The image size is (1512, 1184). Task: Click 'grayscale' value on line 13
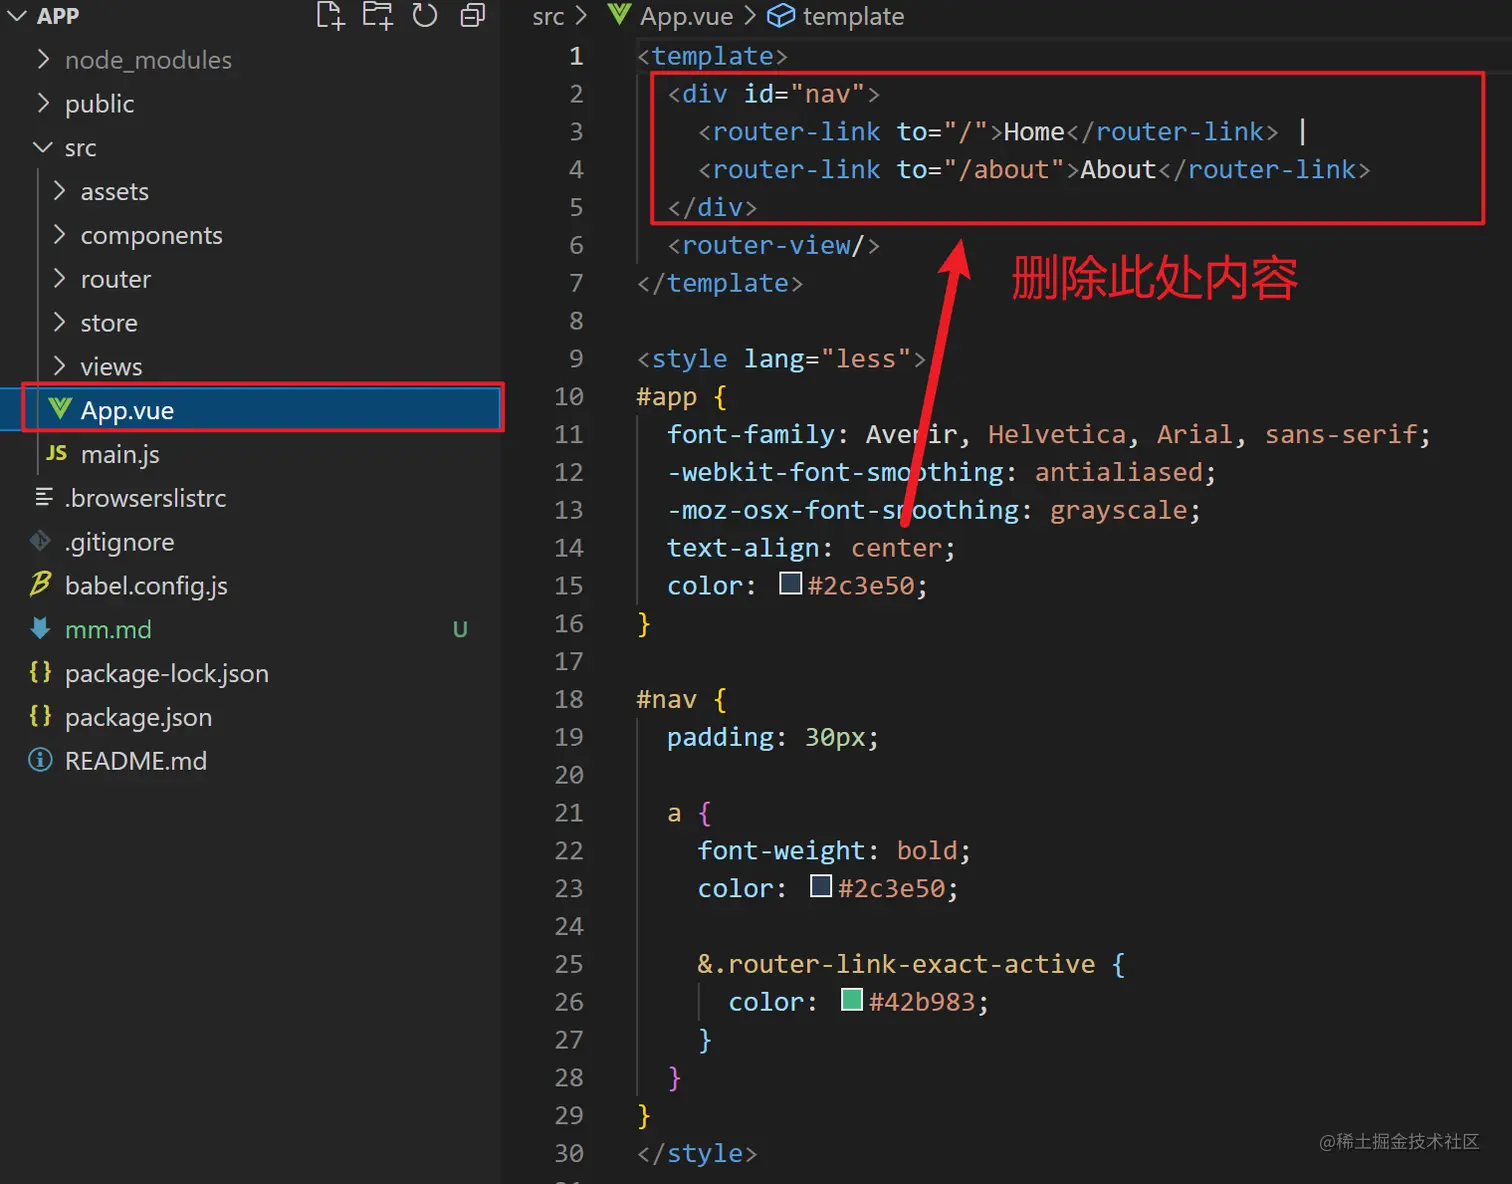[1118, 510]
